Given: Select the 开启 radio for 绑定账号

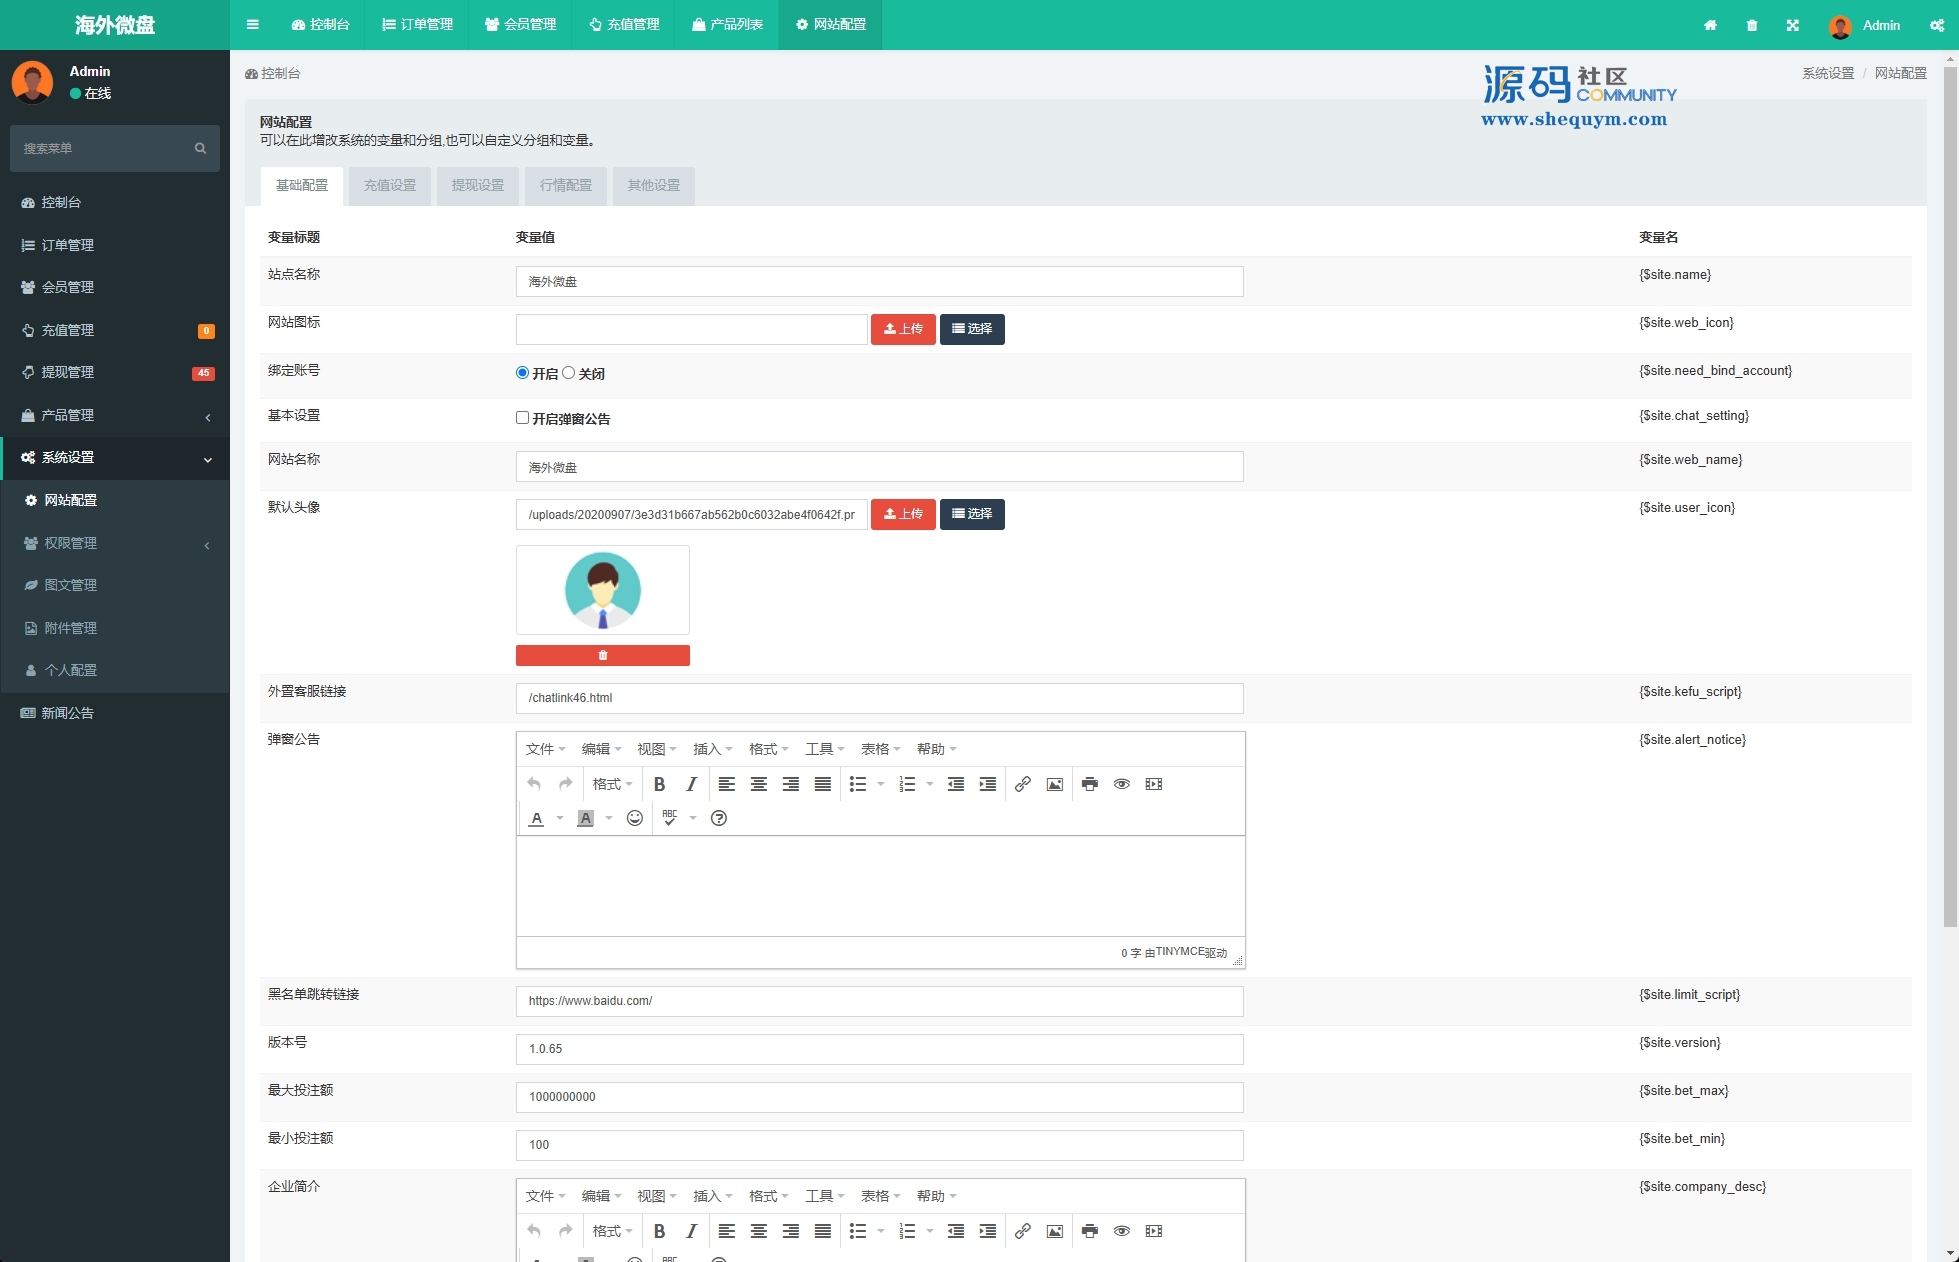Looking at the screenshot, I should click(x=522, y=373).
